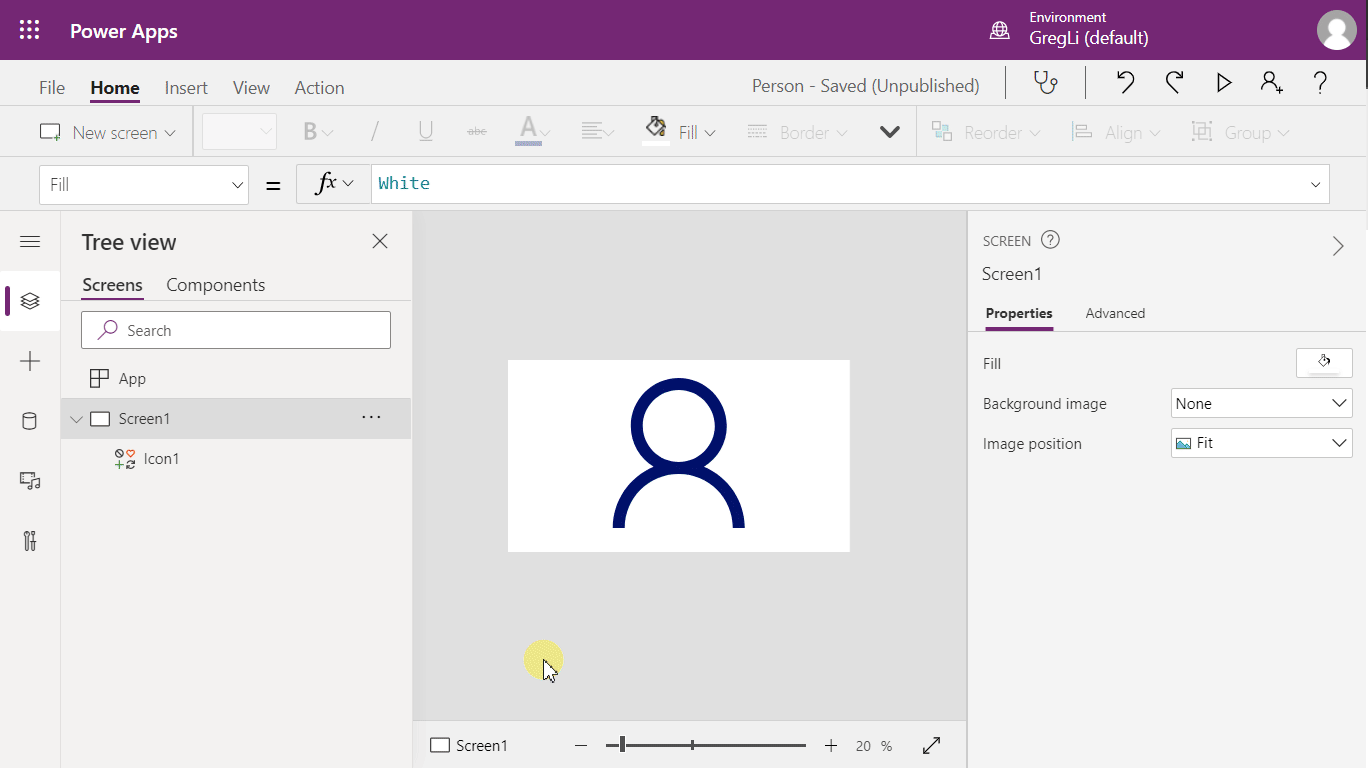Open the Image position Fit dropdown
Viewport: 1368px width, 768px height.
click(1261, 443)
